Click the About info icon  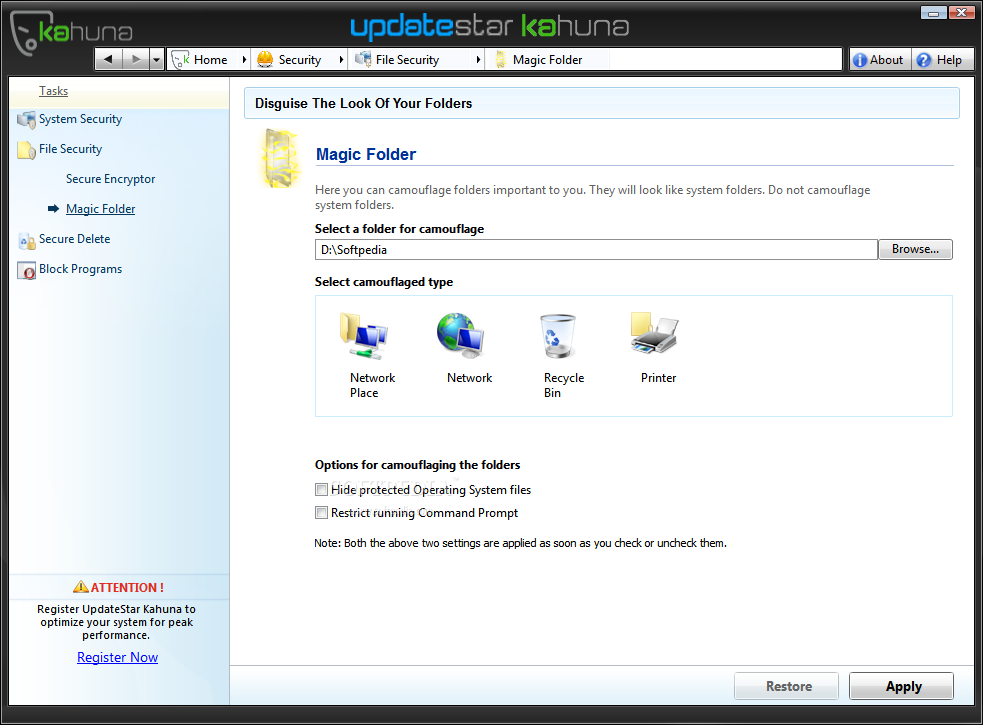[x=860, y=60]
